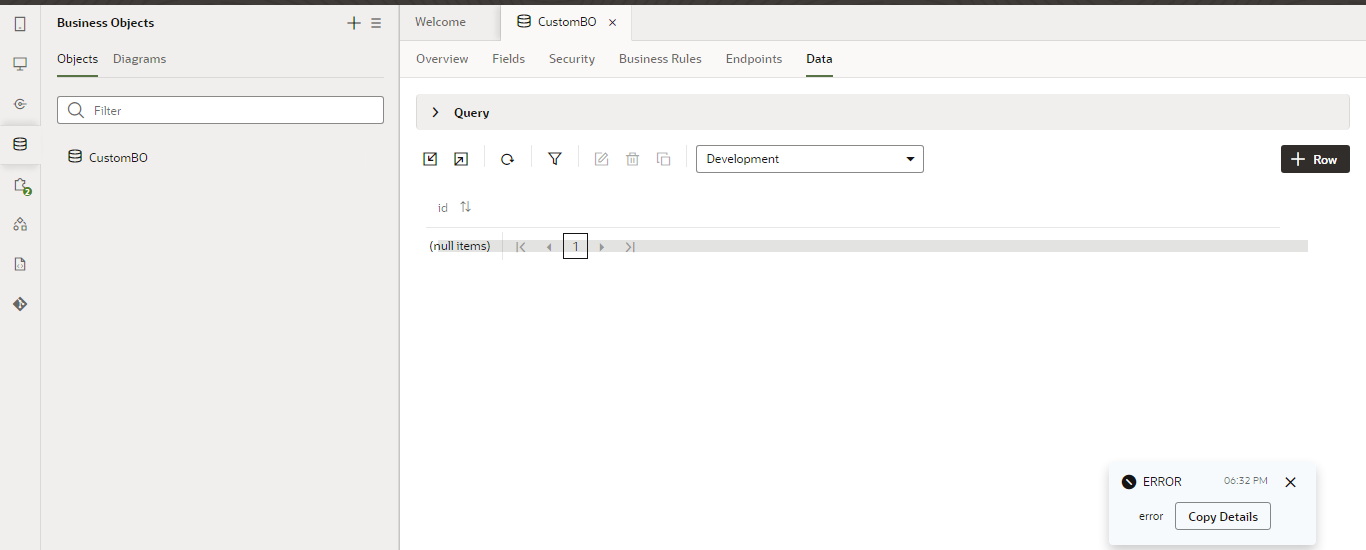1366x550 pixels.
Task: Open the Mobile Applications navigator icon
Action: [x=20, y=24]
